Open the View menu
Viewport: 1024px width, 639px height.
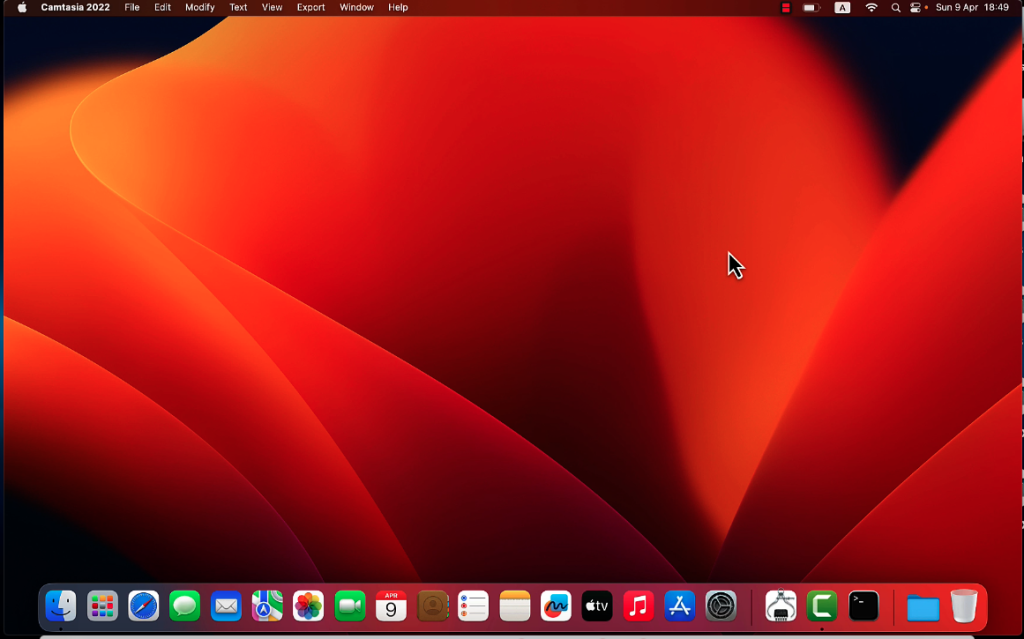click(272, 8)
